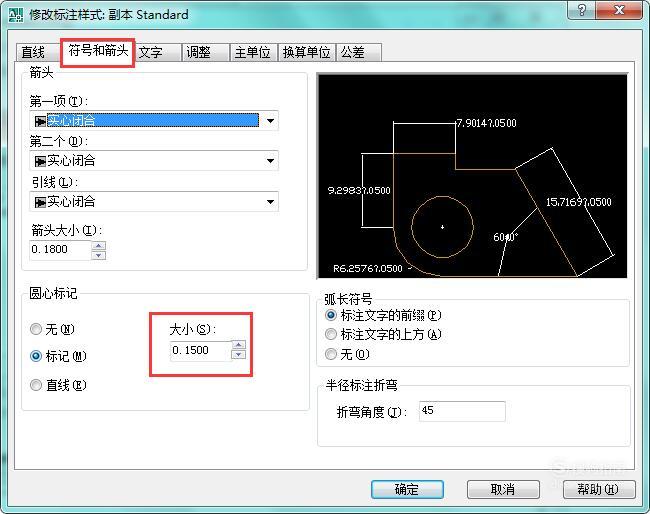Select the 符号和箭头 tab
Image resolution: width=650 pixels, height=514 pixels.
click(x=98, y=51)
